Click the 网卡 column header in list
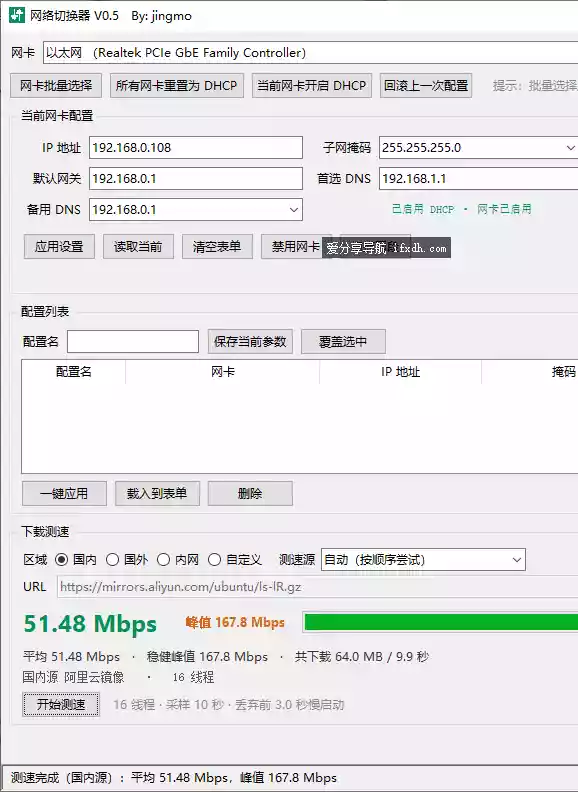Screen dimensions: 578x792 tap(222, 372)
